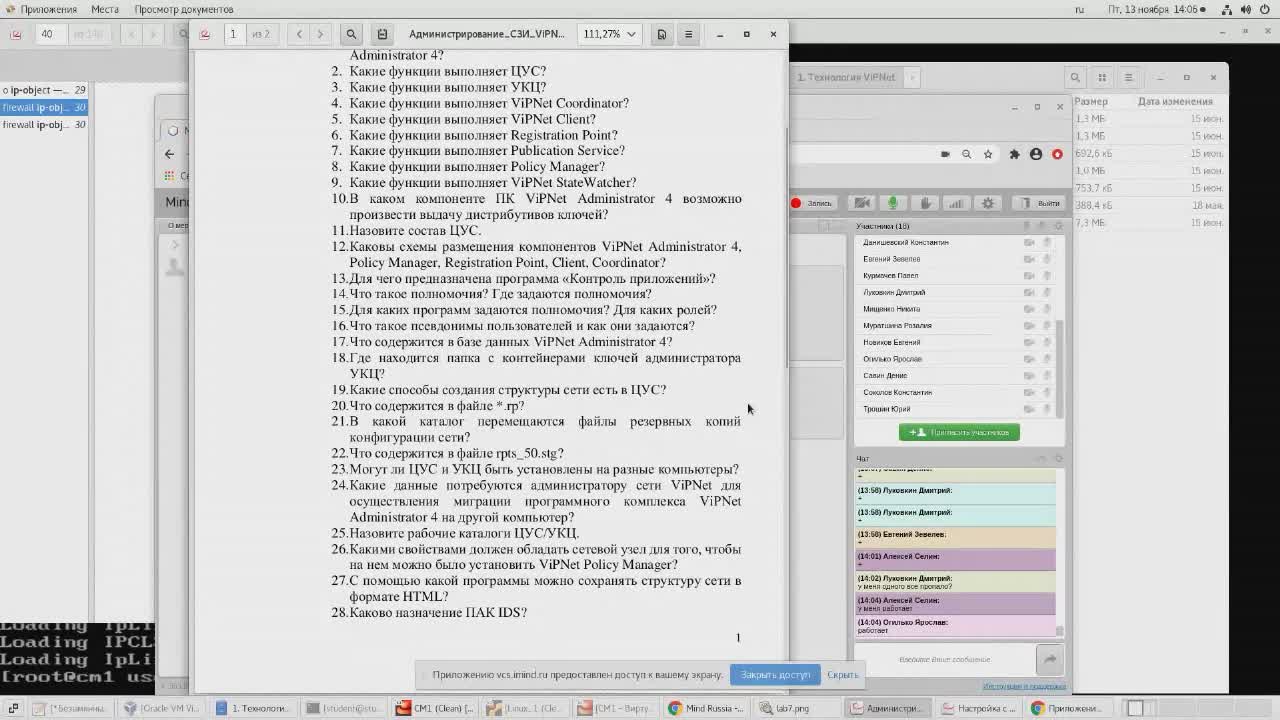This screenshot has height=720, width=1280.
Task: Open document viewer file options button
Action: 661,34
